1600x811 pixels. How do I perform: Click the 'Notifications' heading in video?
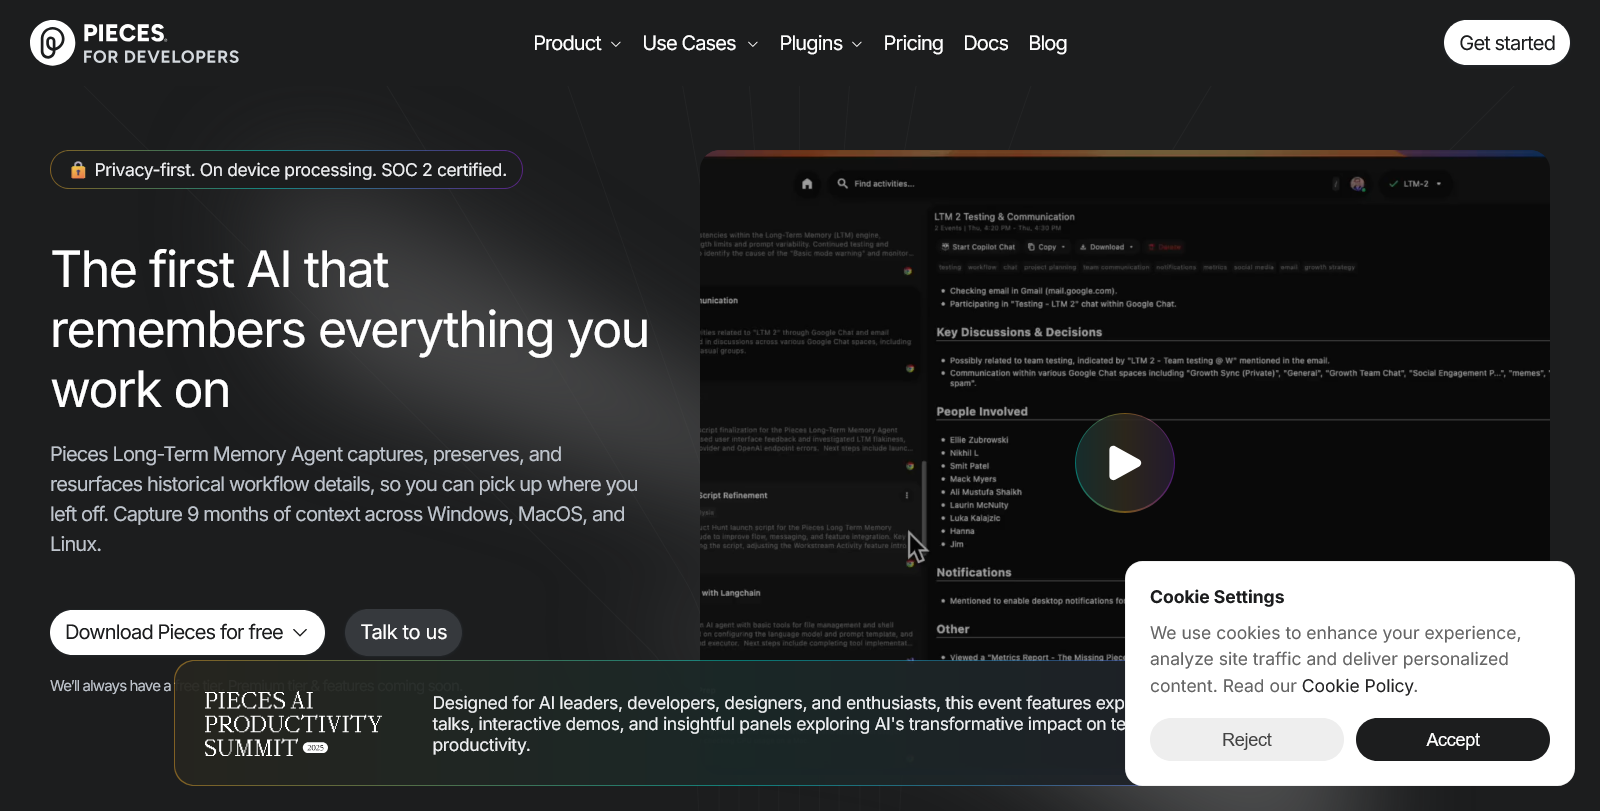pyautogui.click(x=974, y=573)
